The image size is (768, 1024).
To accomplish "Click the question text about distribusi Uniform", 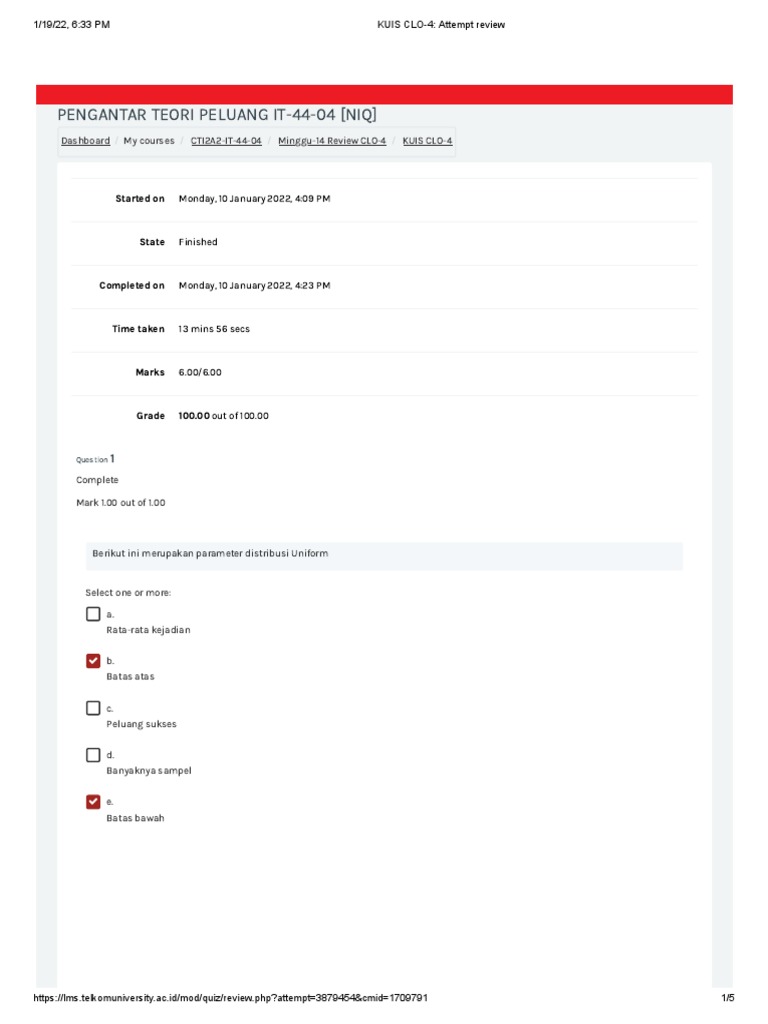I will click(210, 554).
